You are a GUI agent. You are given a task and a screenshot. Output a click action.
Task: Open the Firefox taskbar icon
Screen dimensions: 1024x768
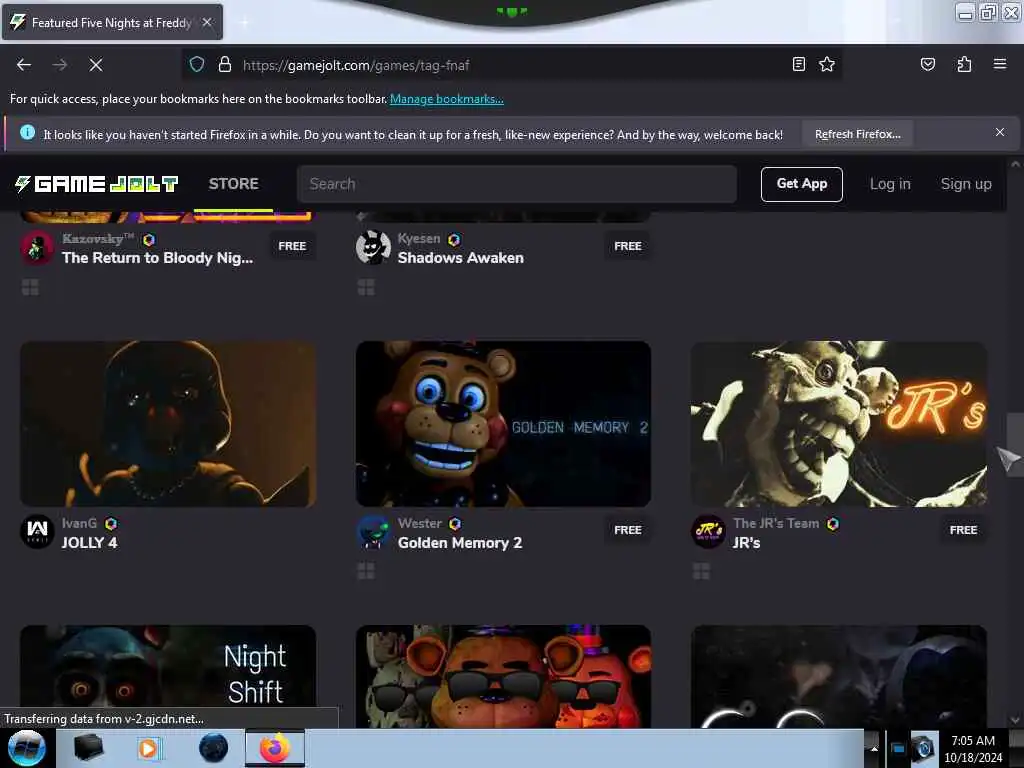[x=275, y=748]
